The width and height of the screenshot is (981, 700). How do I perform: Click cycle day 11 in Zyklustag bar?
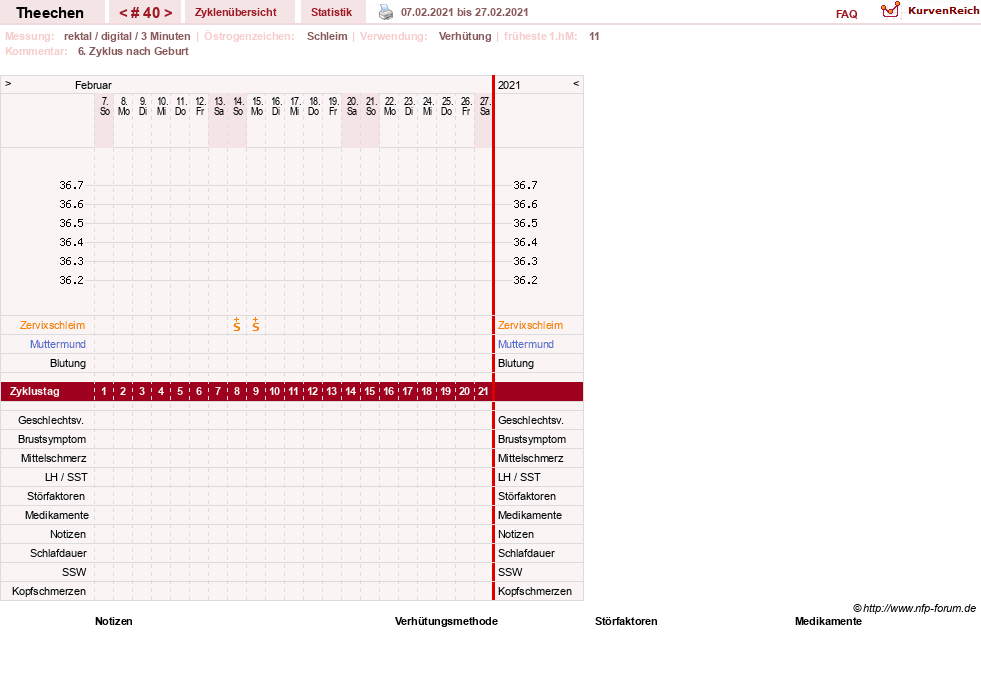(x=294, y=392)
